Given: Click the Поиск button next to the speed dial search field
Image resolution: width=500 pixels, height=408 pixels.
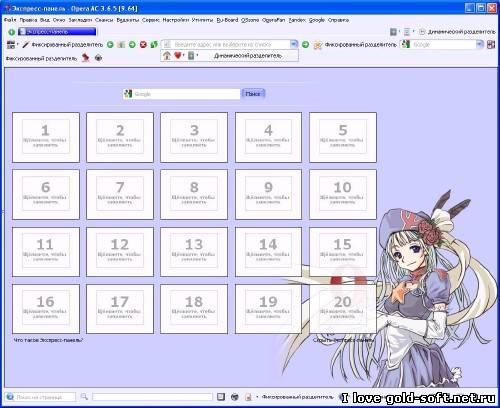Looking at the screenshot, I should click(x=253, y=94).
